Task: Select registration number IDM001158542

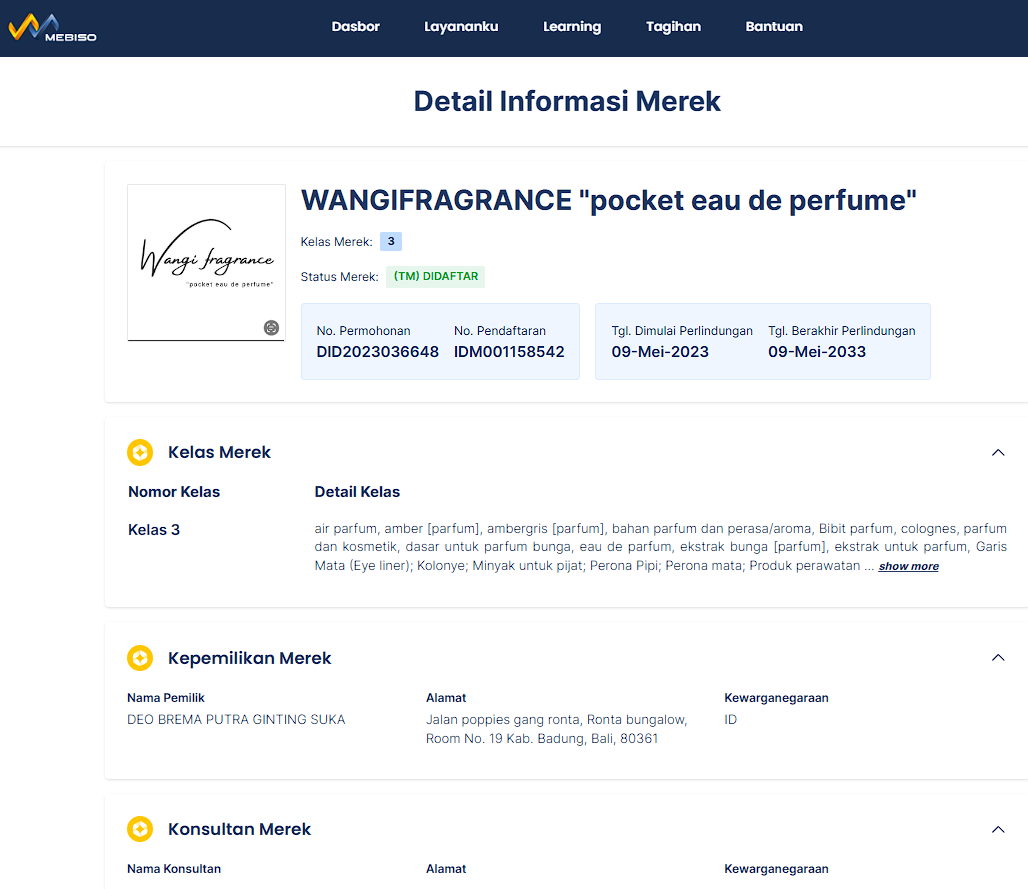Action: pyautogui.click(x=509, y=352)
